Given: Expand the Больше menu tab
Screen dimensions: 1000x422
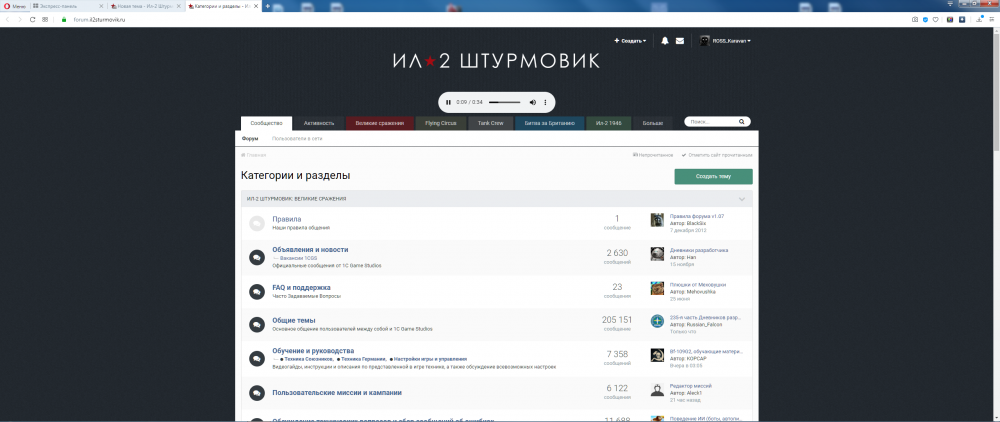Looking at the screenshot, I should point(652,123).
